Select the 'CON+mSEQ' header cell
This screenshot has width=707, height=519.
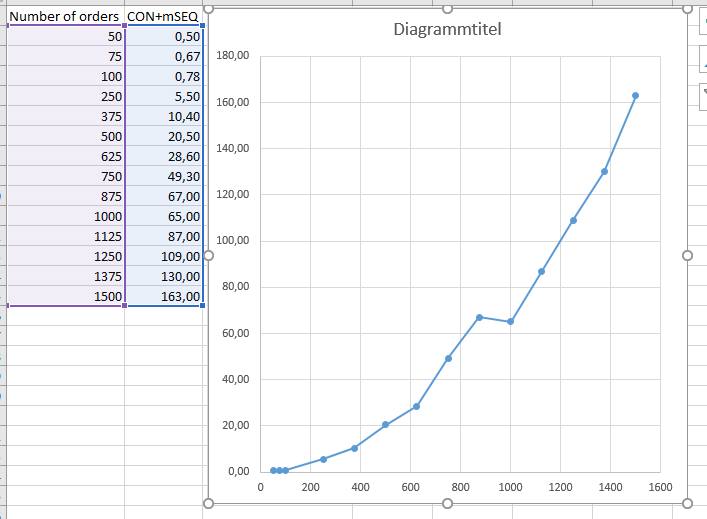point(164,17)
